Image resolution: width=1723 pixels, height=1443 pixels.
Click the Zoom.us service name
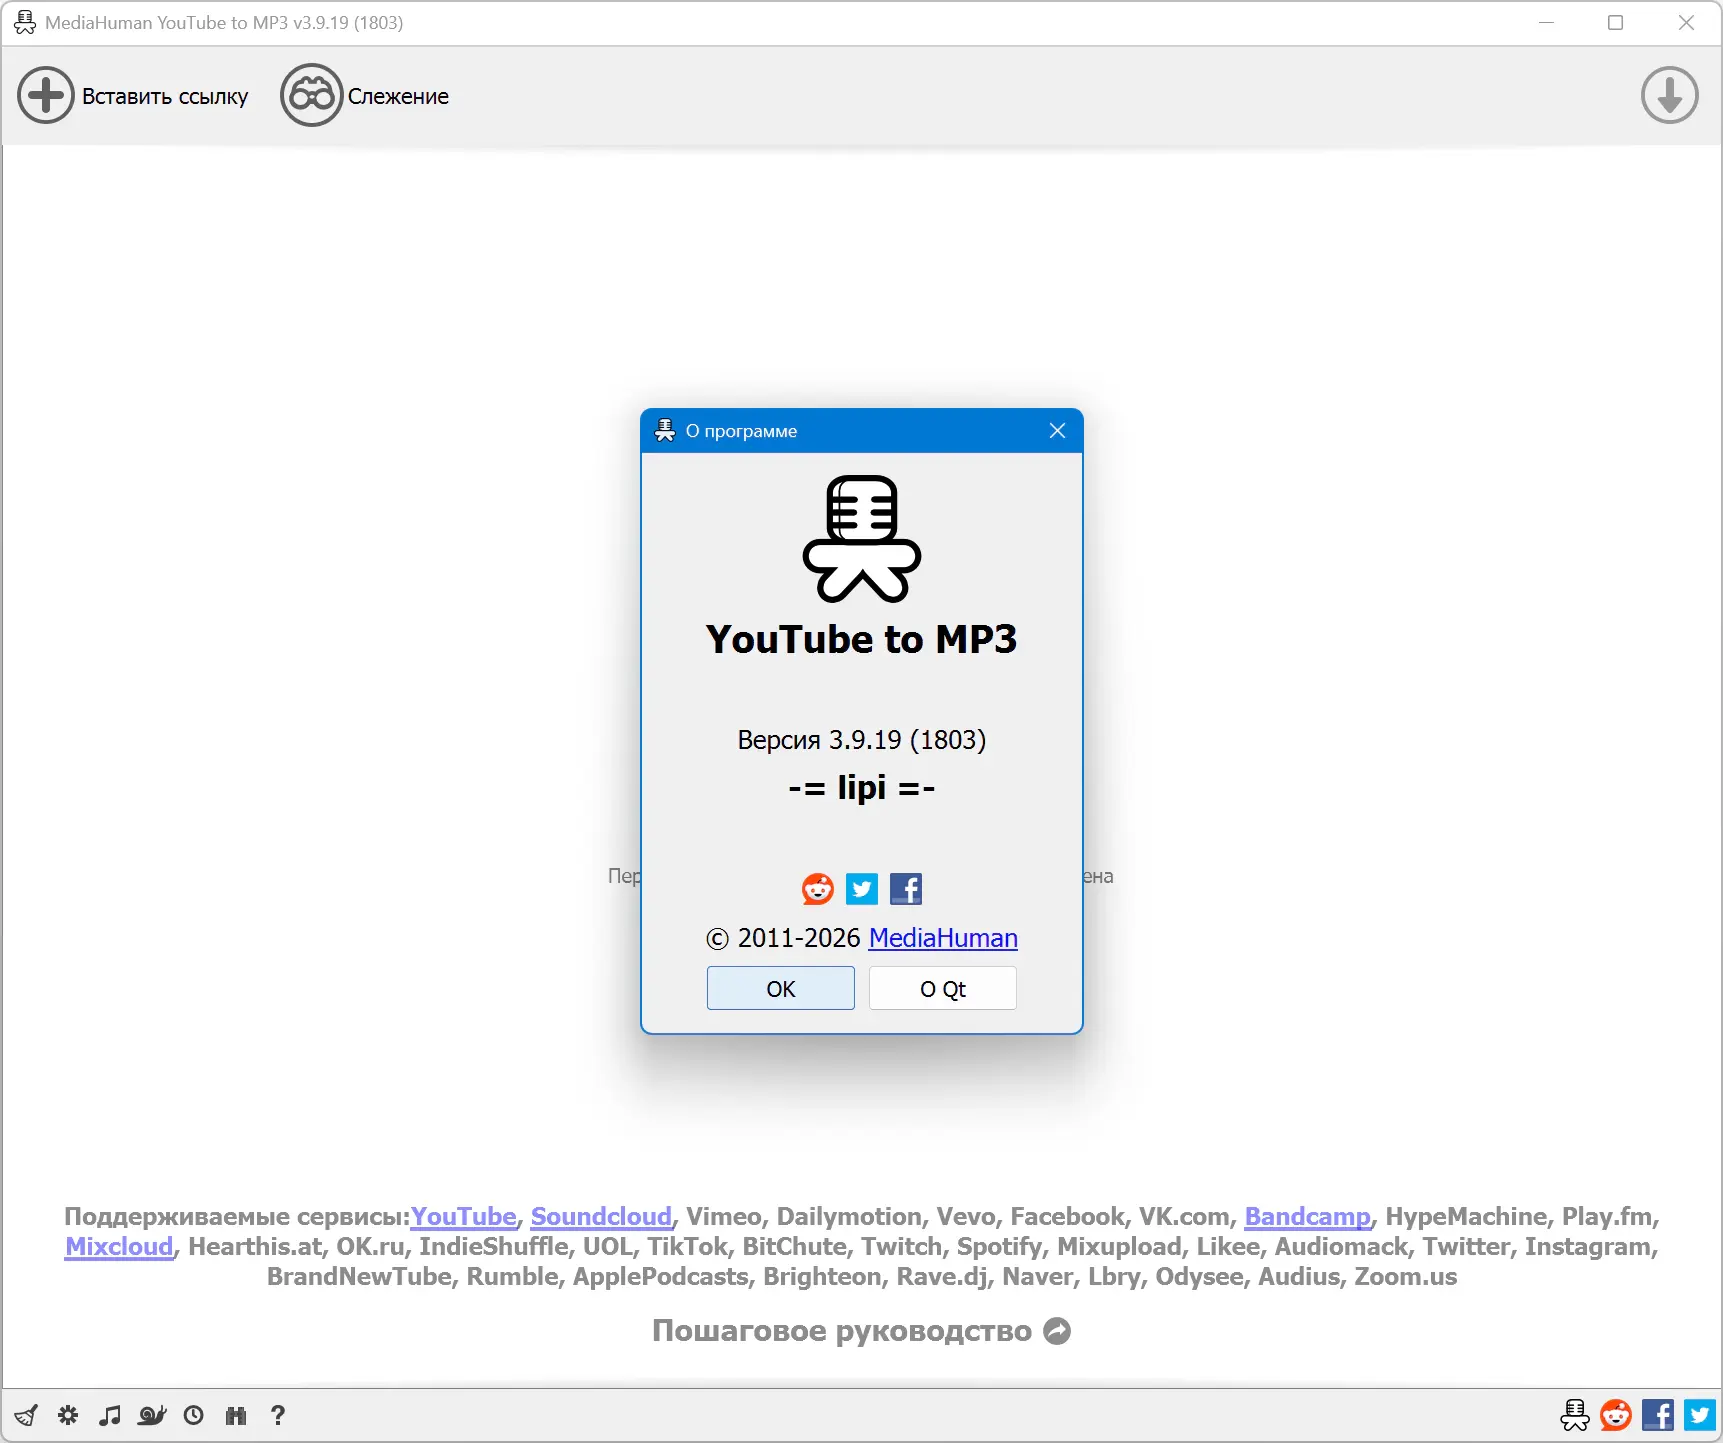point(1406,1277)
